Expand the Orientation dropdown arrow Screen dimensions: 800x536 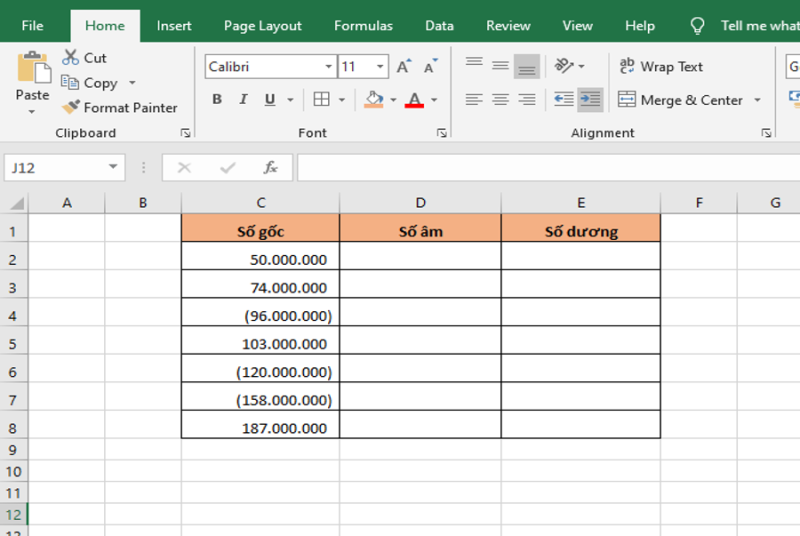click(582, 66)
